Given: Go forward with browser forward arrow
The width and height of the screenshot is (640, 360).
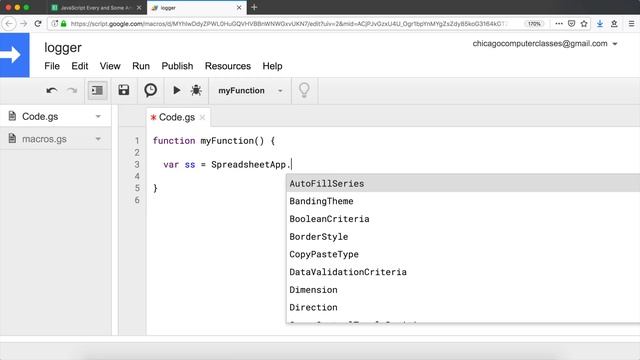Looking at the screenshot, I should pyautogui.click(x=24, y=24).
